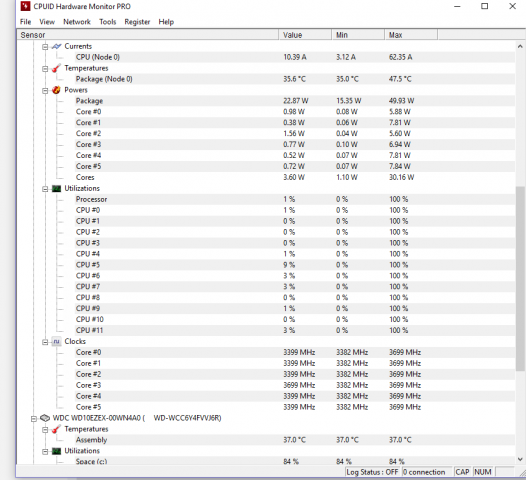The image size is (526, 480).
Task: Click the vertical scrollbar thumb
Action: [520, 278]
